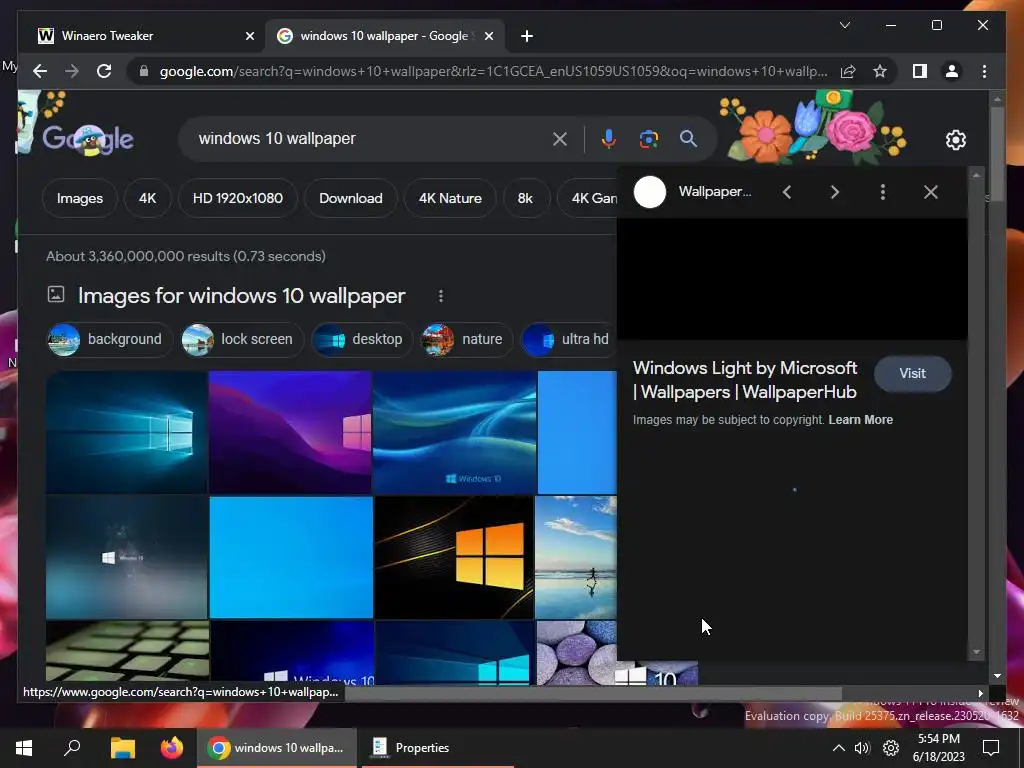The height and width of the screenshot is (768, 1024).
Task: Search by image with Google Lens
Action: coord(648,139)
